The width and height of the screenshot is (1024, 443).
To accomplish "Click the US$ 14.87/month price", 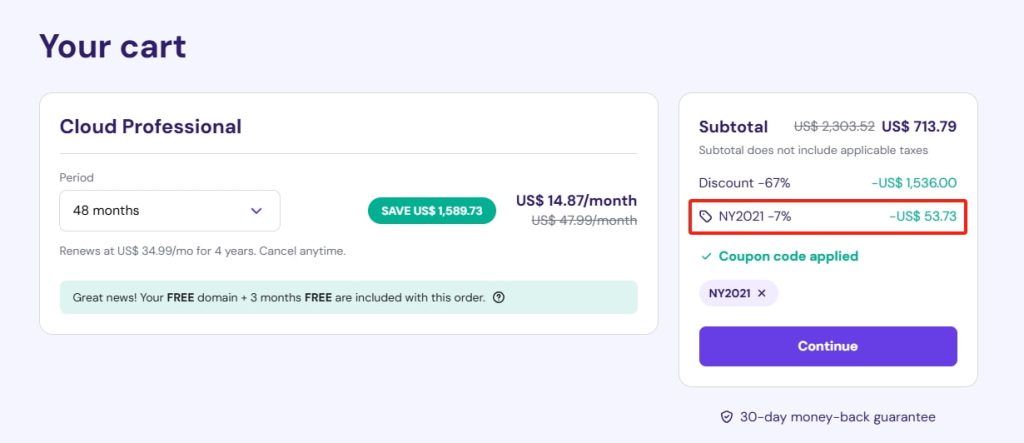I will pyautogui.click(x=576, y=200).
